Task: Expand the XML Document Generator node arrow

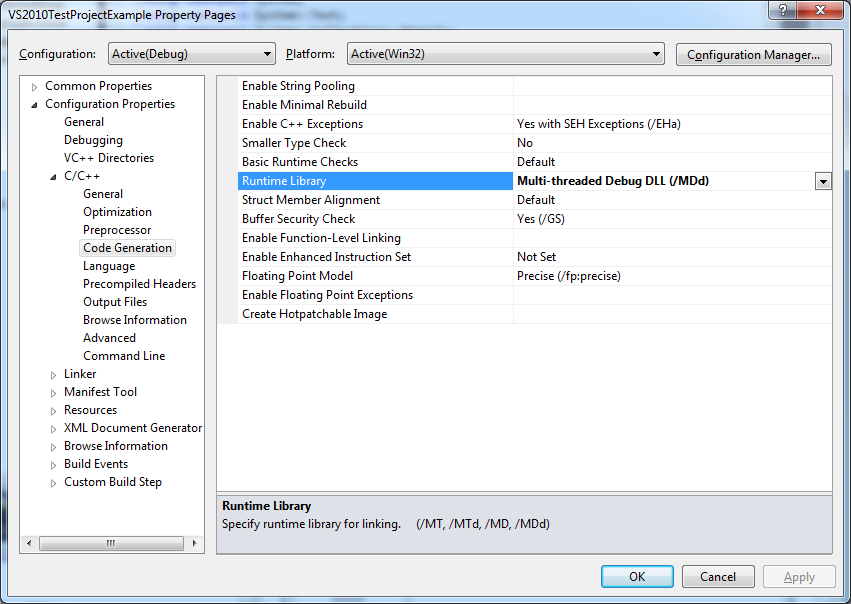Action: click(x=53, y=429)
